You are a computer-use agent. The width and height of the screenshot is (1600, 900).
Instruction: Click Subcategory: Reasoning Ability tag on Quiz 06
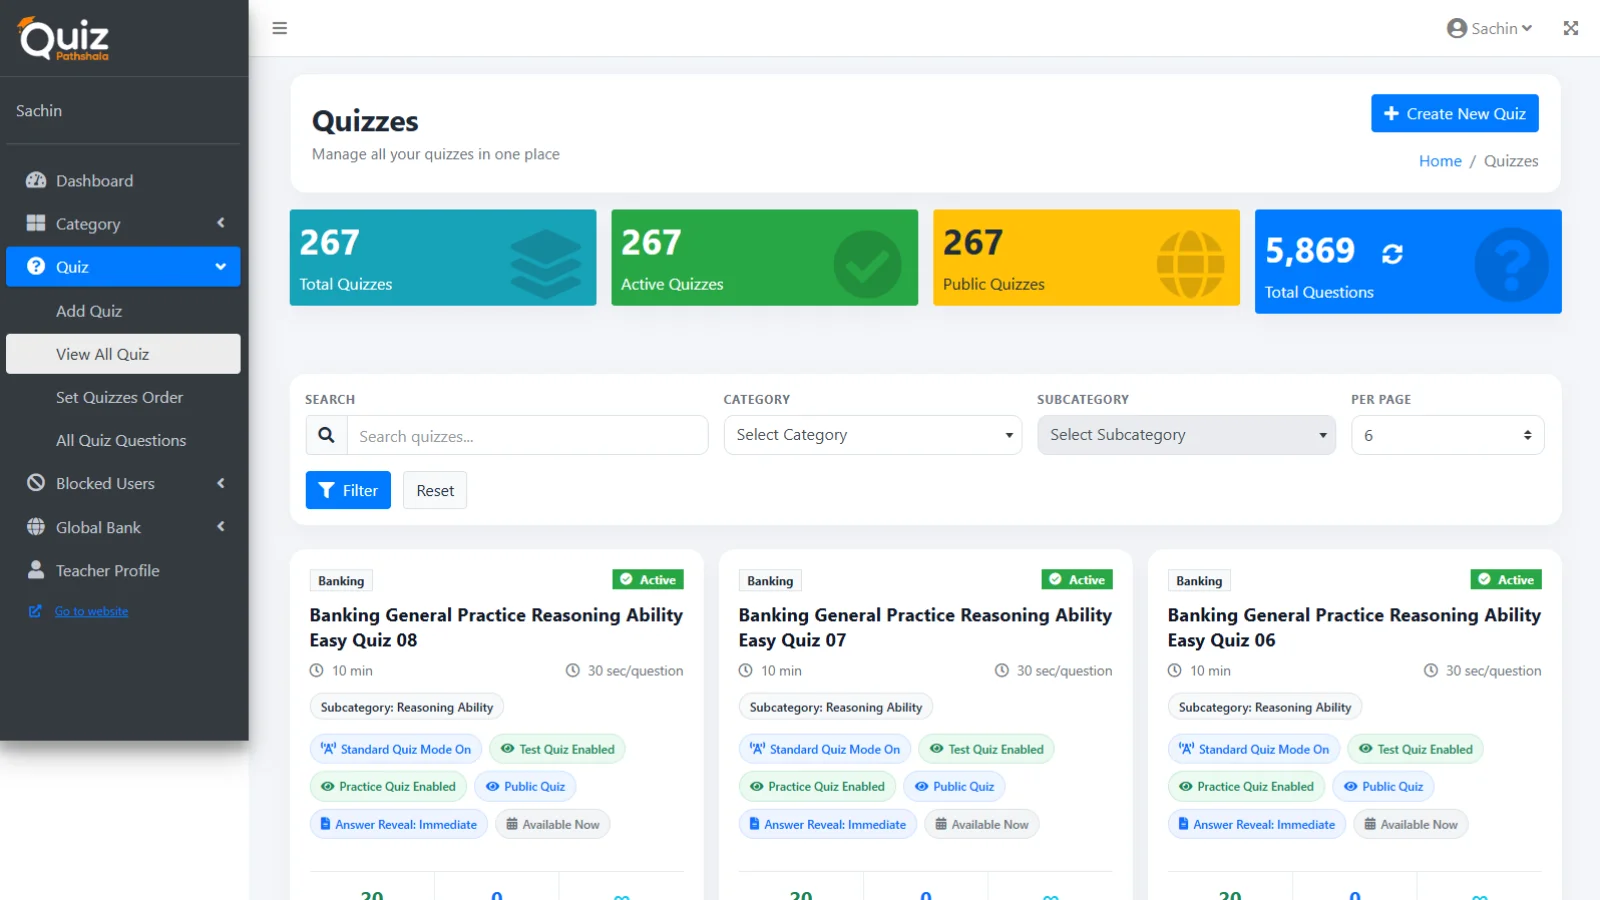(x=1265, y=707)
